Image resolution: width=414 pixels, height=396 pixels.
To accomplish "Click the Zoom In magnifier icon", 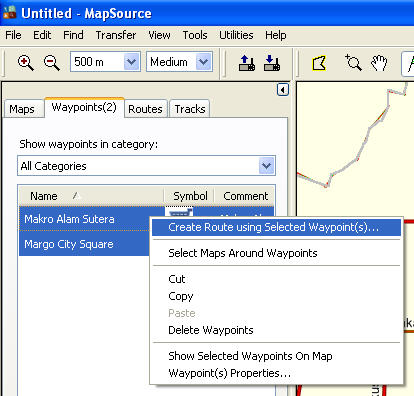I will (x=26, y=63).
